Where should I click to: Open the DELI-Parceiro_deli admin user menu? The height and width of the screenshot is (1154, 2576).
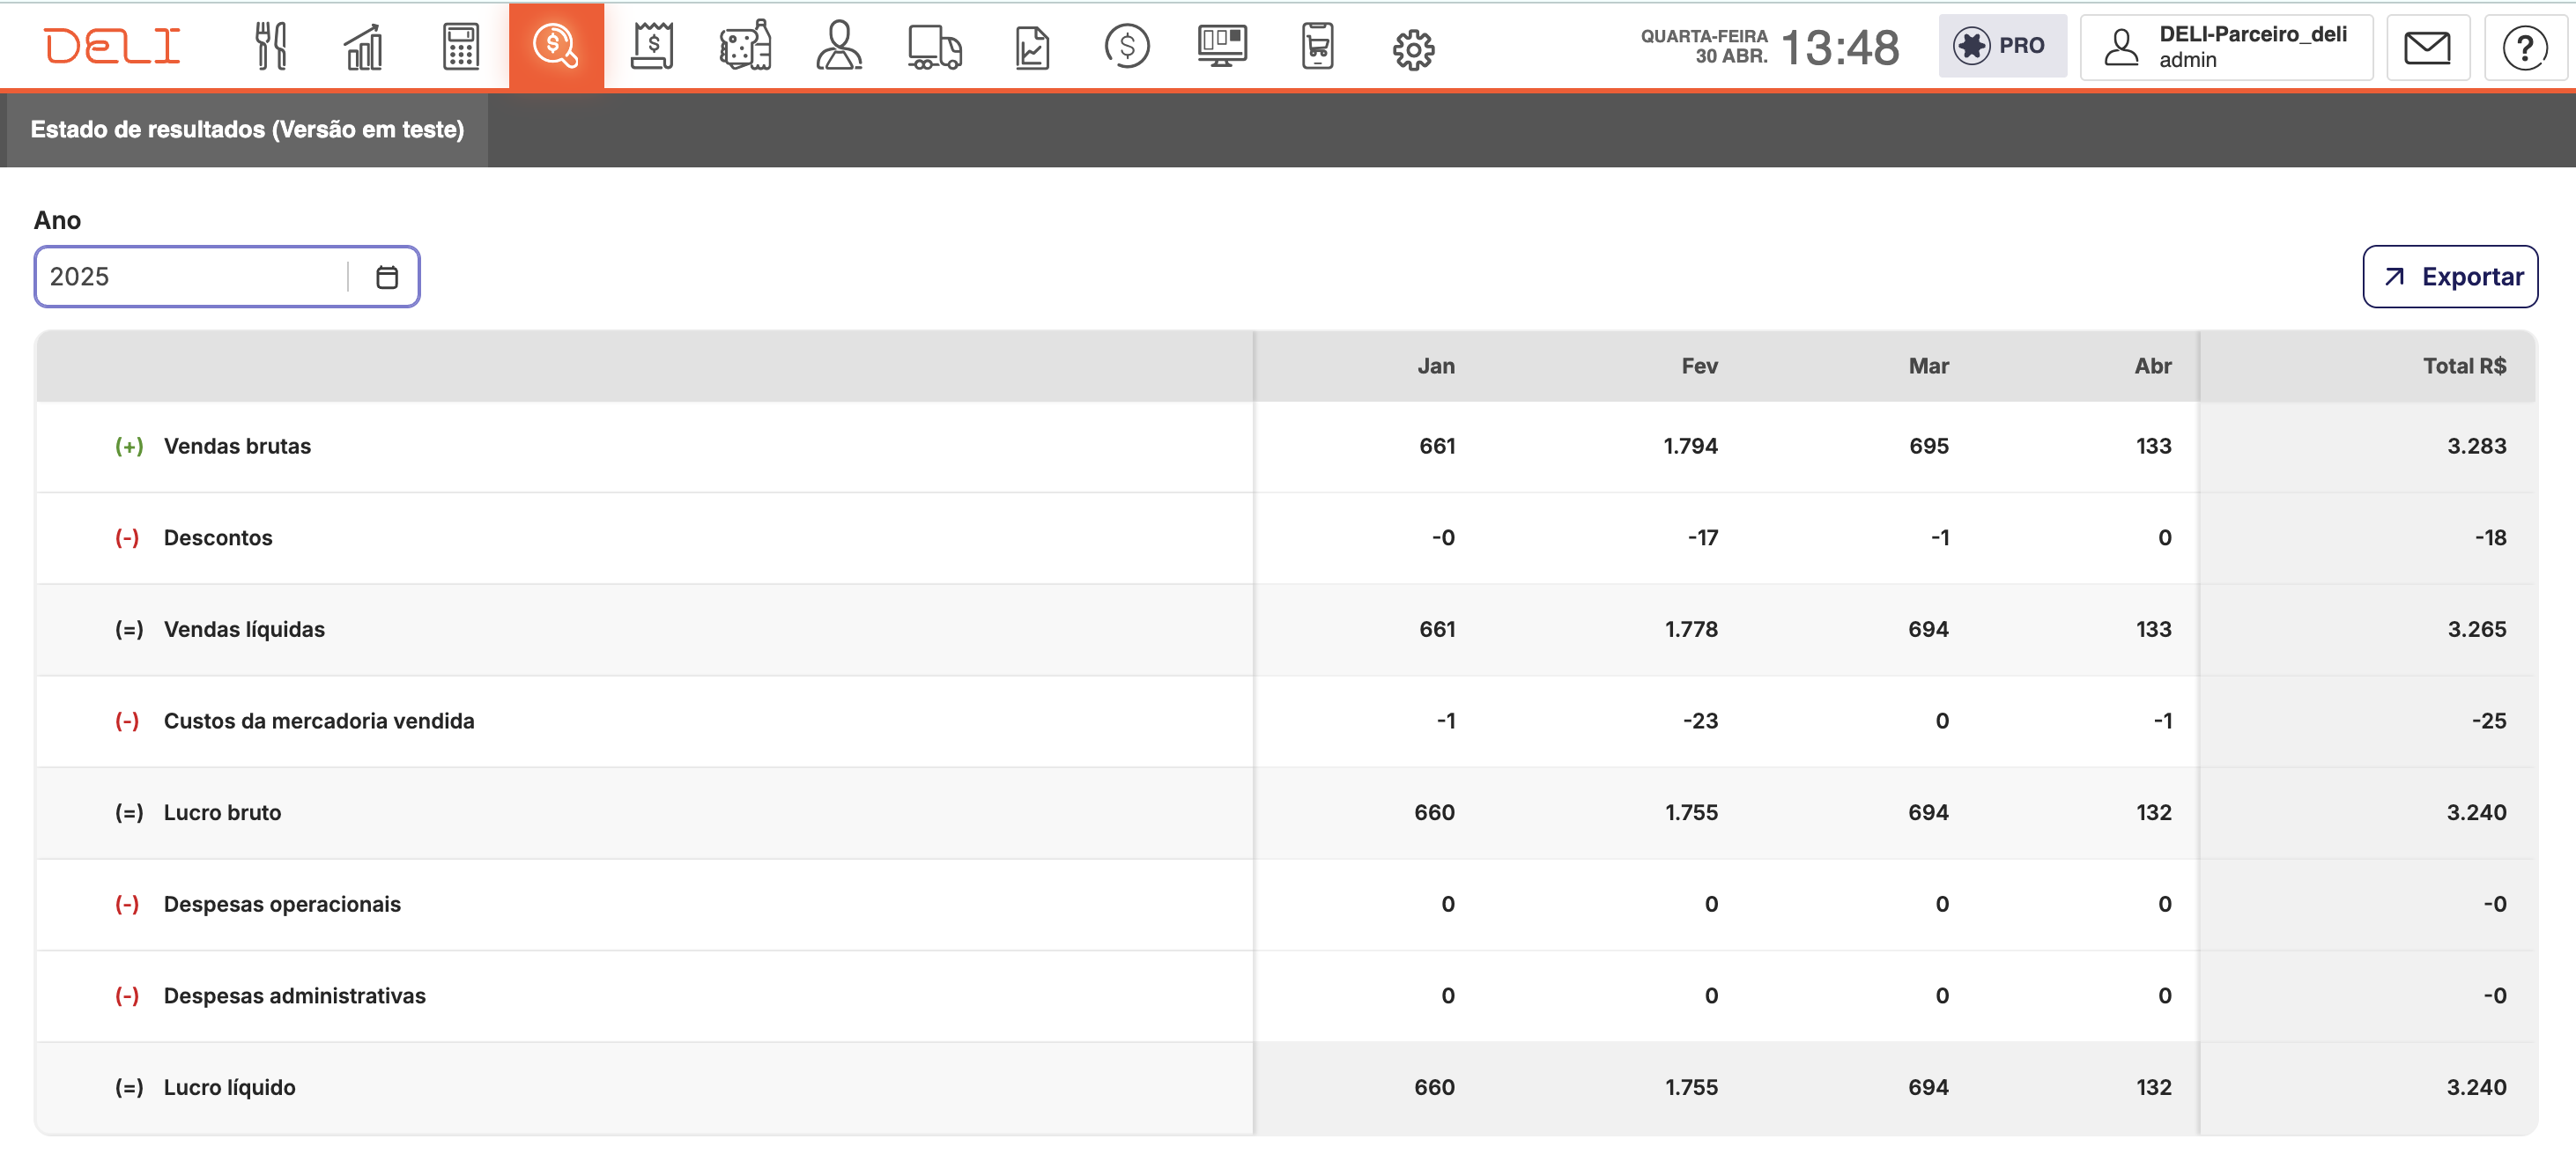coord(2226,46)
